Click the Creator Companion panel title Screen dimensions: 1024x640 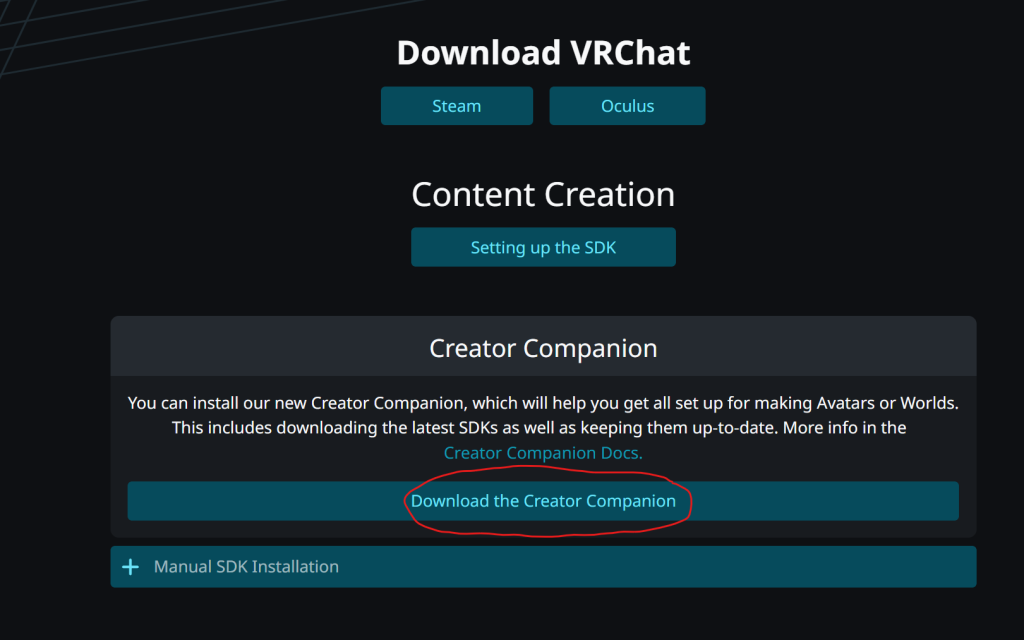[x=543, y=348]
